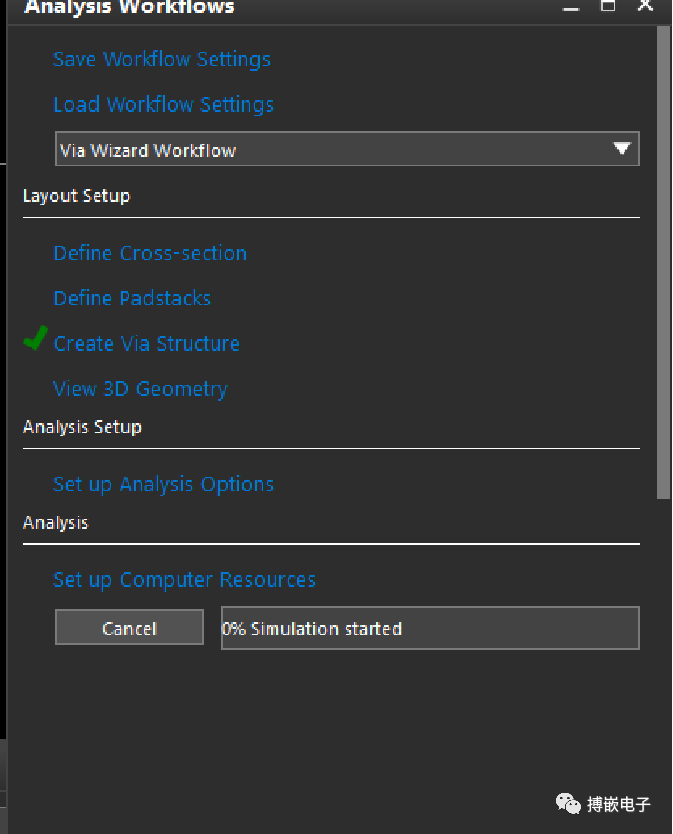Click the 0% Simulation started progress bar
Viewport: 673px width, 834px height.
pyautogui.click(x=430, y=628)
